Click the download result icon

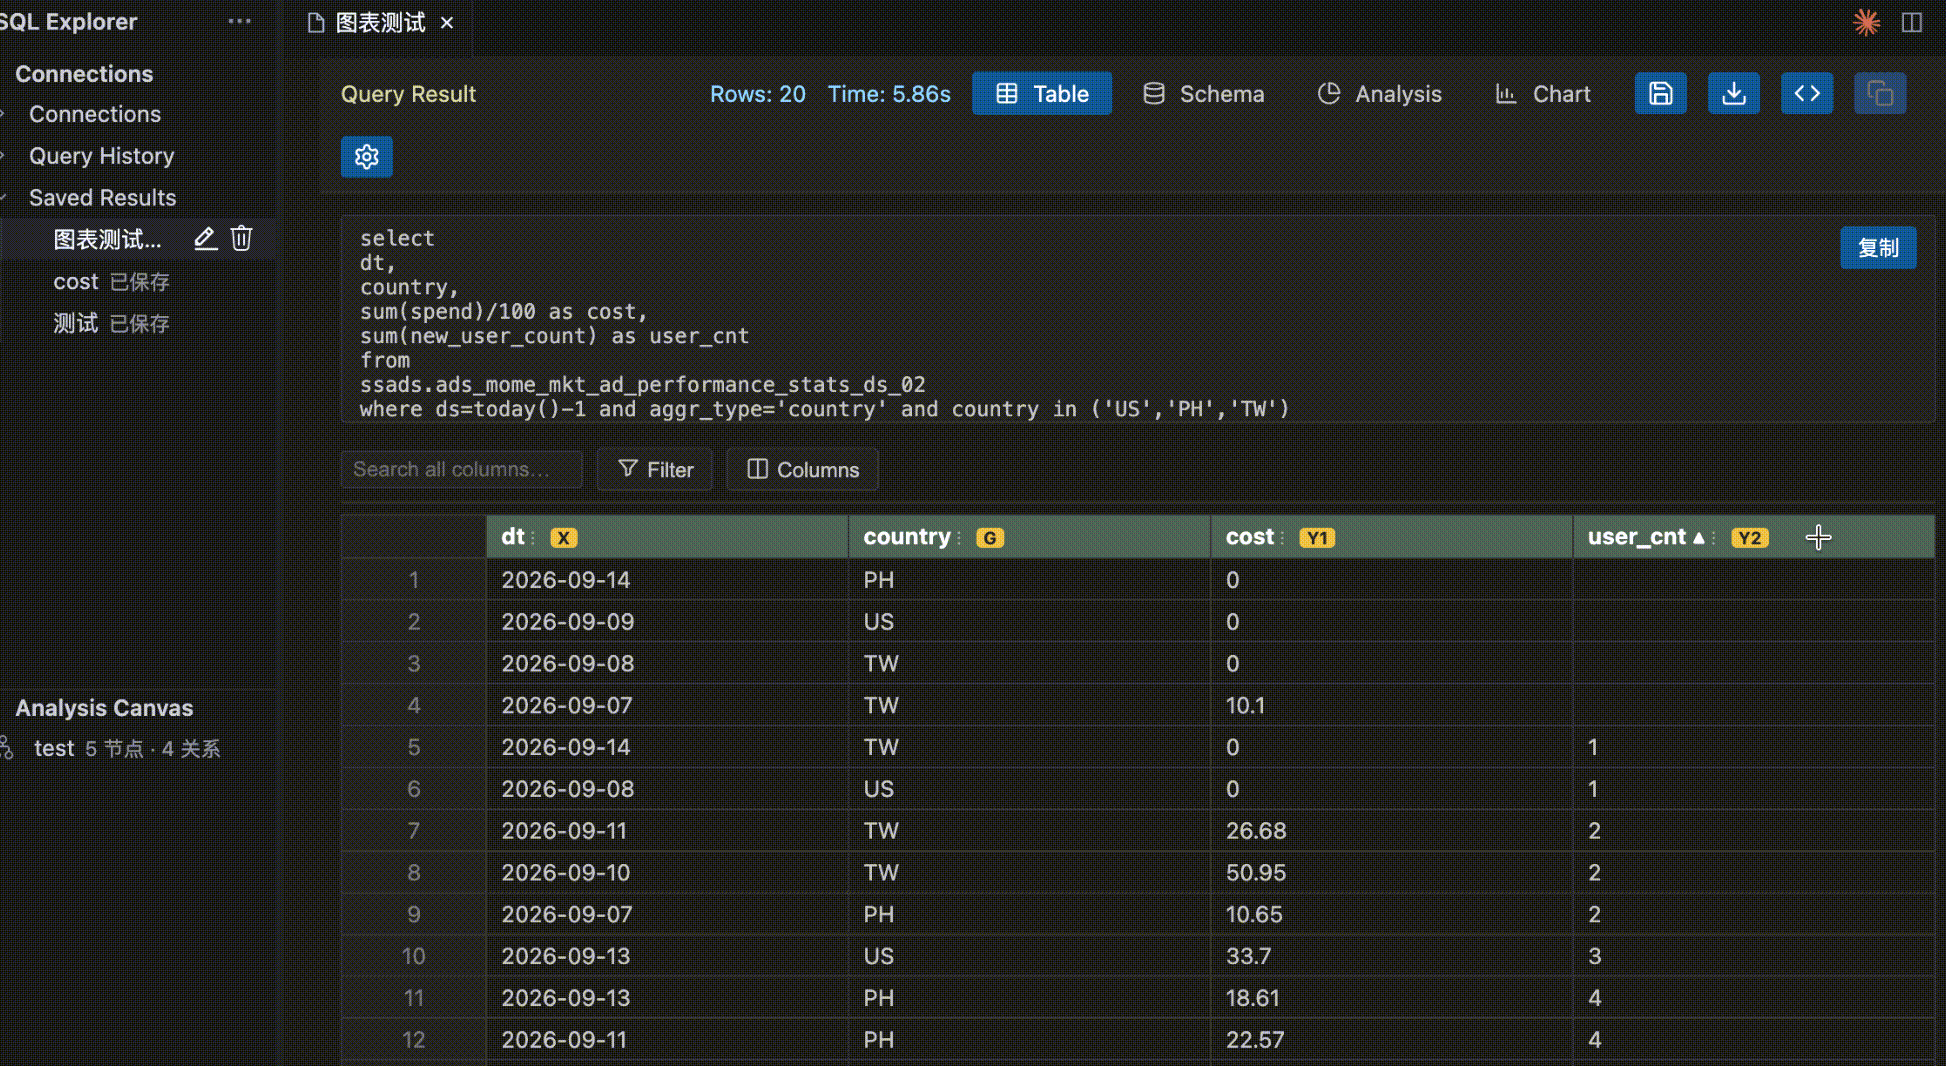pos(1734,93)
